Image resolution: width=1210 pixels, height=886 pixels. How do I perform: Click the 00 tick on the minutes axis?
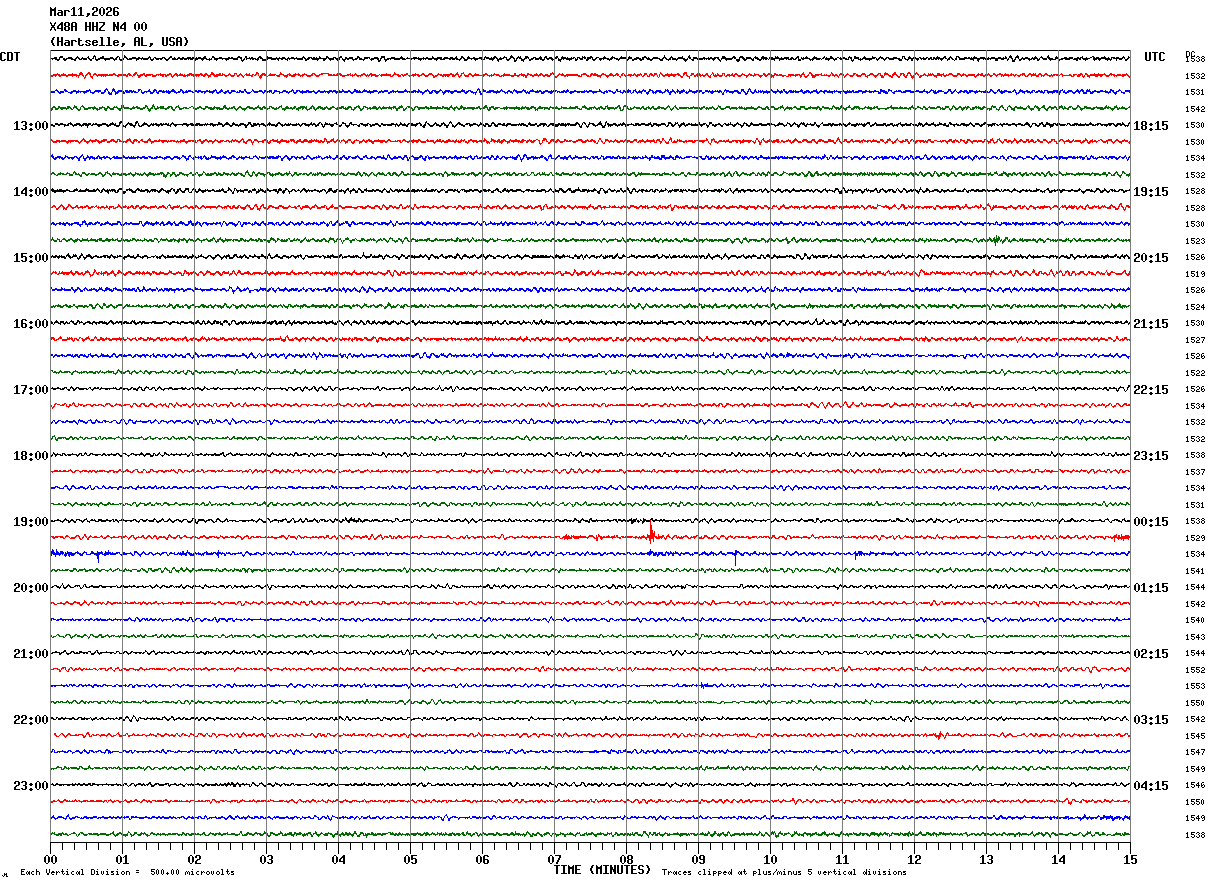[x=50, y=859]
